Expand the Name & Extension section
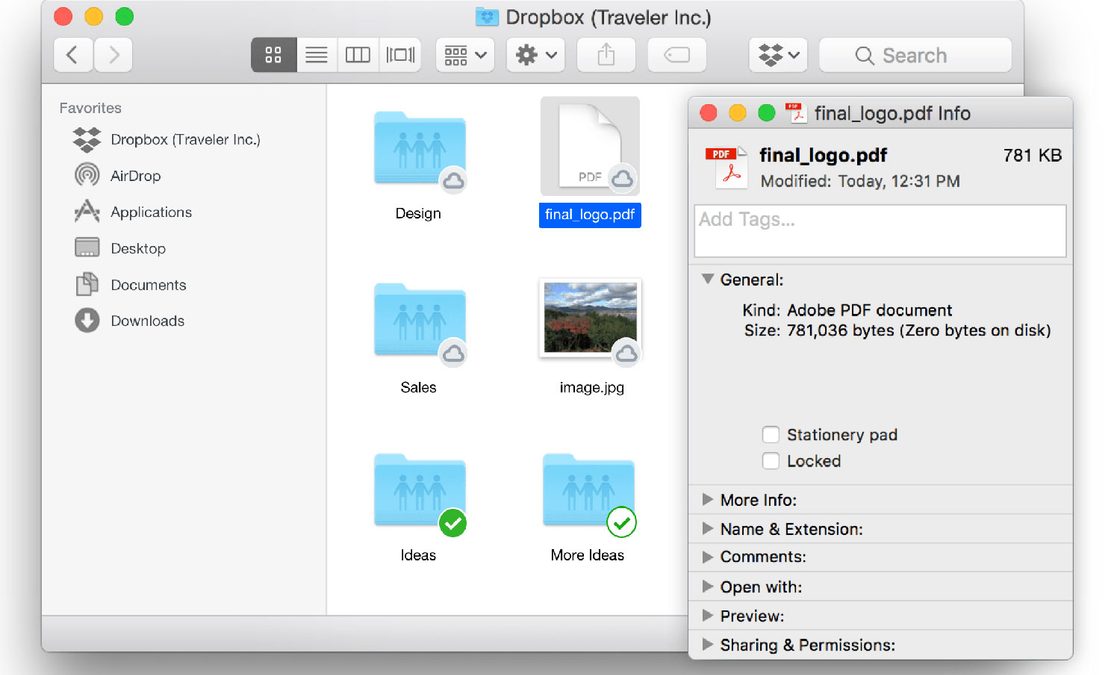Viewport: 1120px width, 675px height. tap(708, 529)
